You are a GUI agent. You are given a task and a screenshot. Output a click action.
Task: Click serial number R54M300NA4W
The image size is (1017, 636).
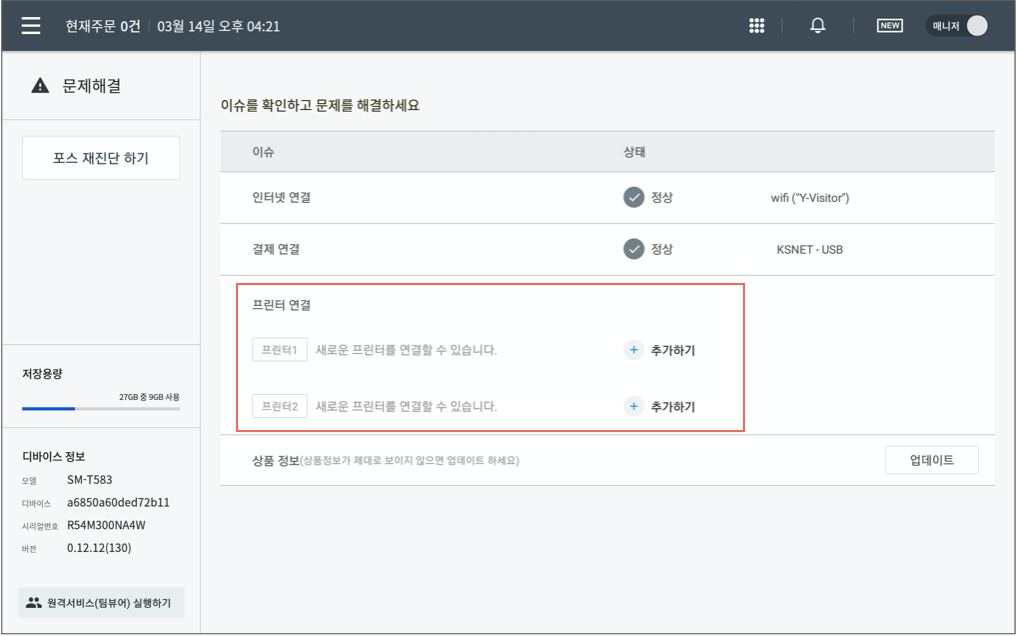coord(106,525)
